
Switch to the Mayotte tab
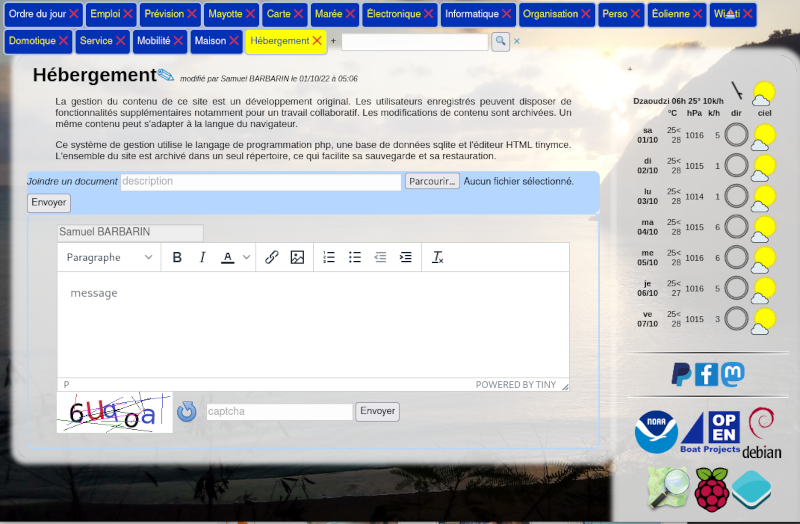[225, 14]
